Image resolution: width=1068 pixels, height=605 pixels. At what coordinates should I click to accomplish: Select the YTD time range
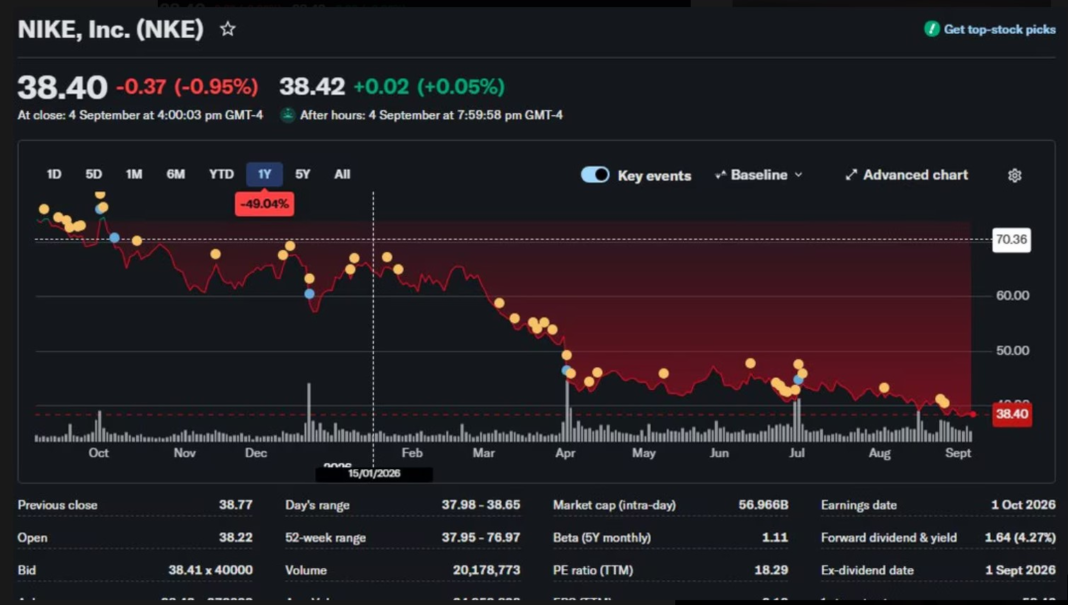221,174
